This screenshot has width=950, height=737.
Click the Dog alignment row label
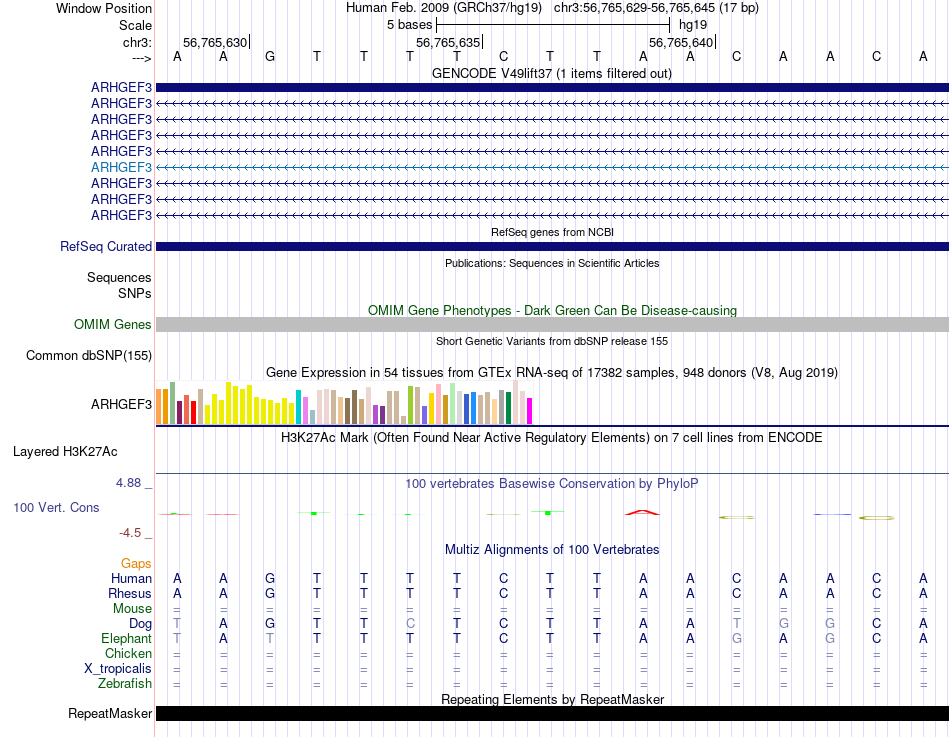pyautogui.click(x=140, y=624)
